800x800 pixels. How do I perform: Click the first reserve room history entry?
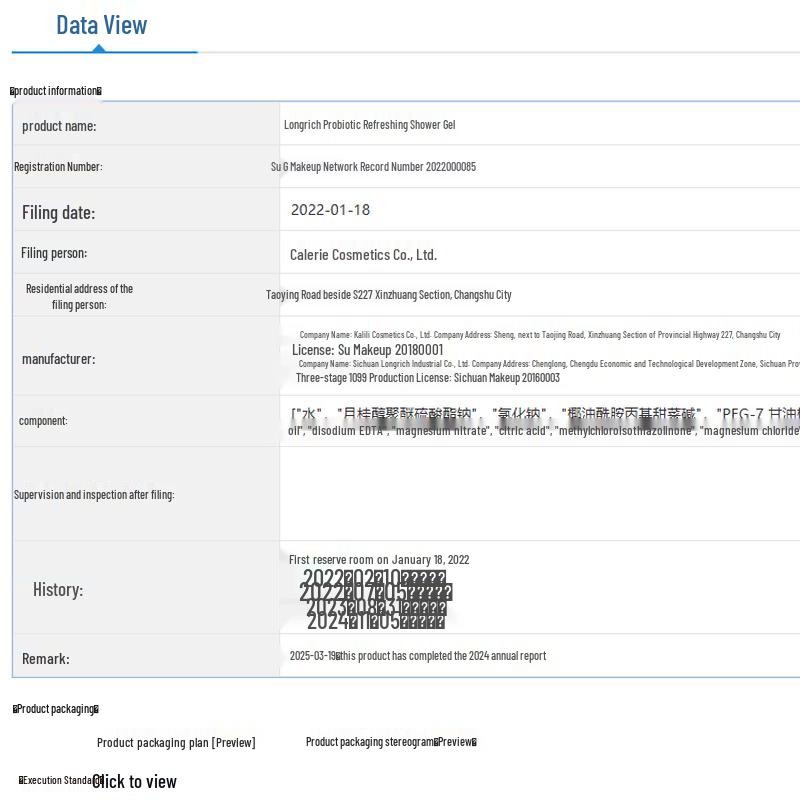pos(378,560)
